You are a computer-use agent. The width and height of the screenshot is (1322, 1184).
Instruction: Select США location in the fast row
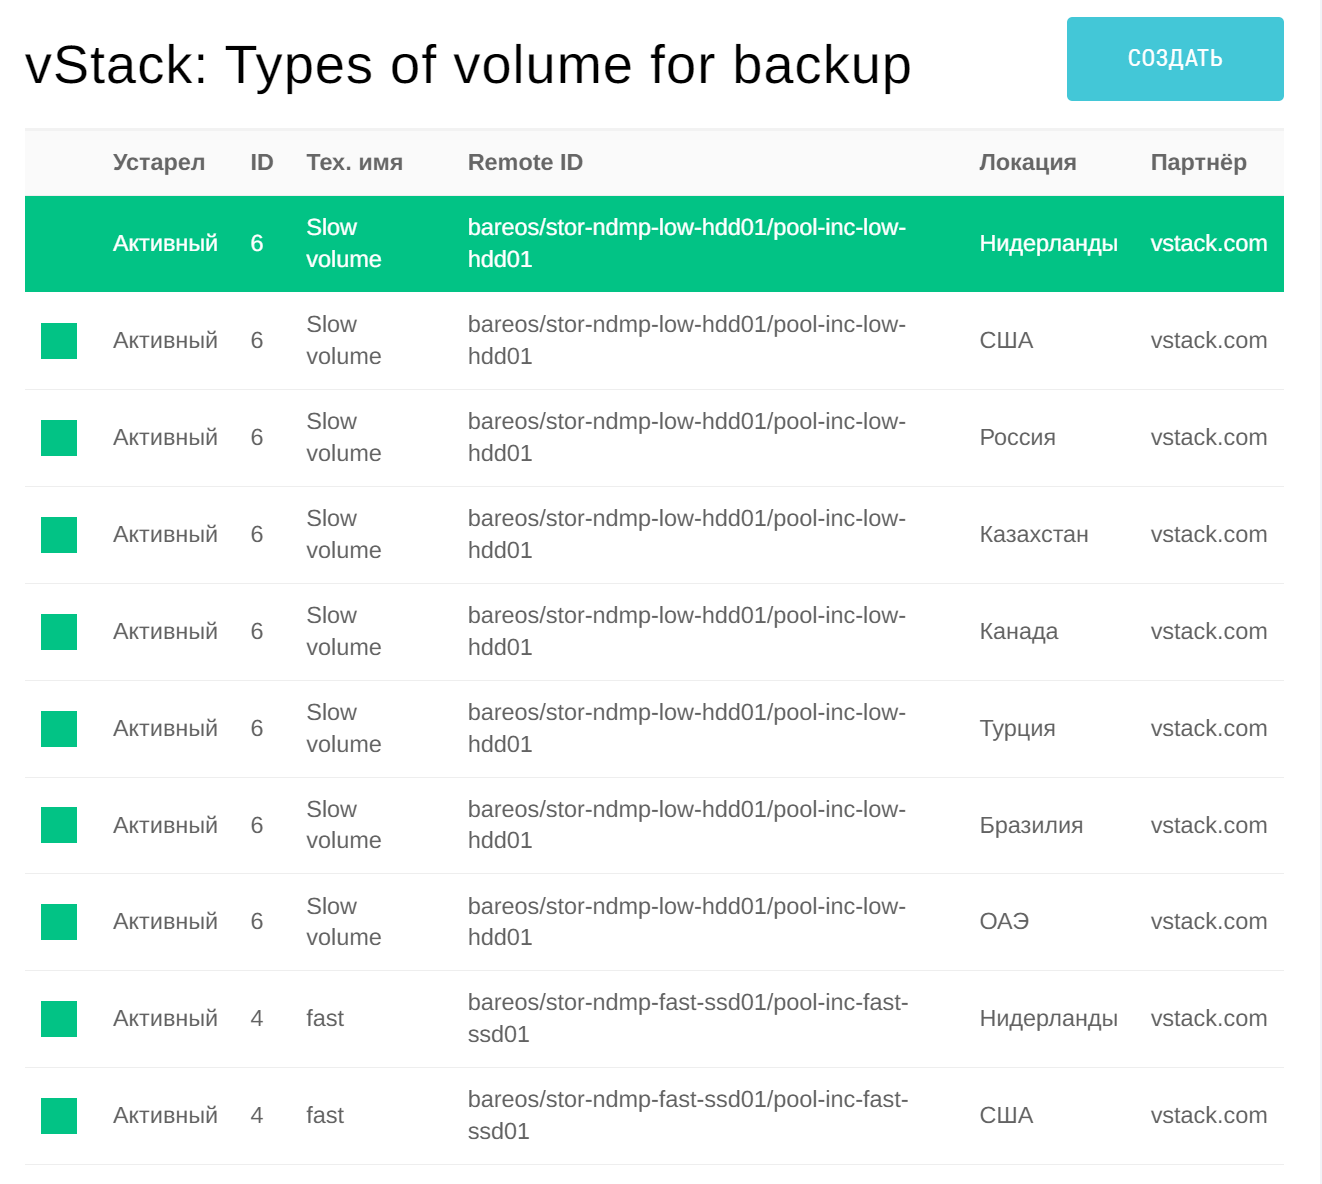[1006, 1116]
